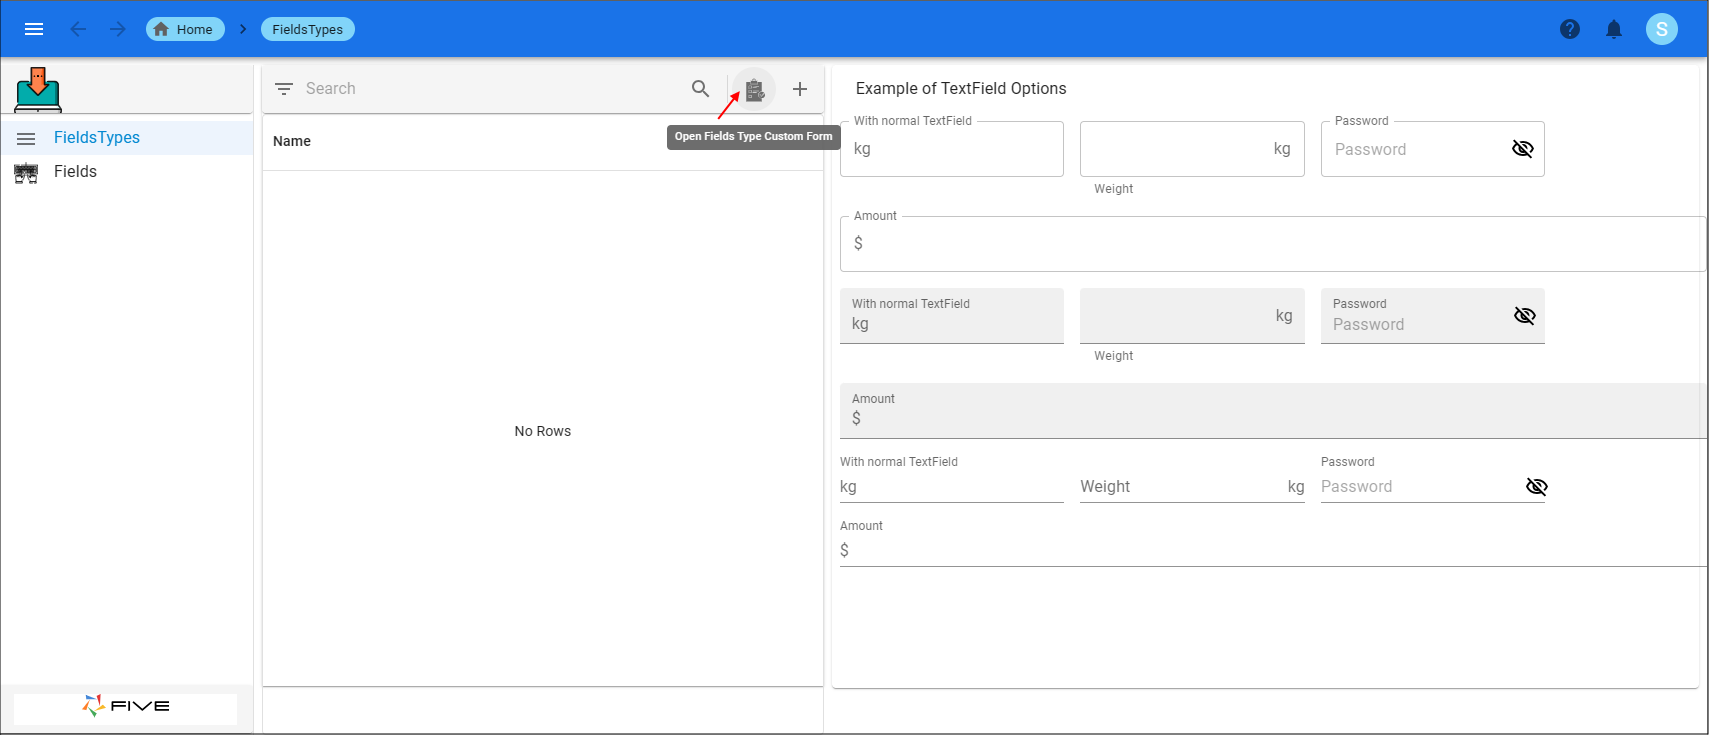The height and width of the screenshot is (735, 1709).
Task: Open the user avatar S menu
Action: tap(1661, 29)
